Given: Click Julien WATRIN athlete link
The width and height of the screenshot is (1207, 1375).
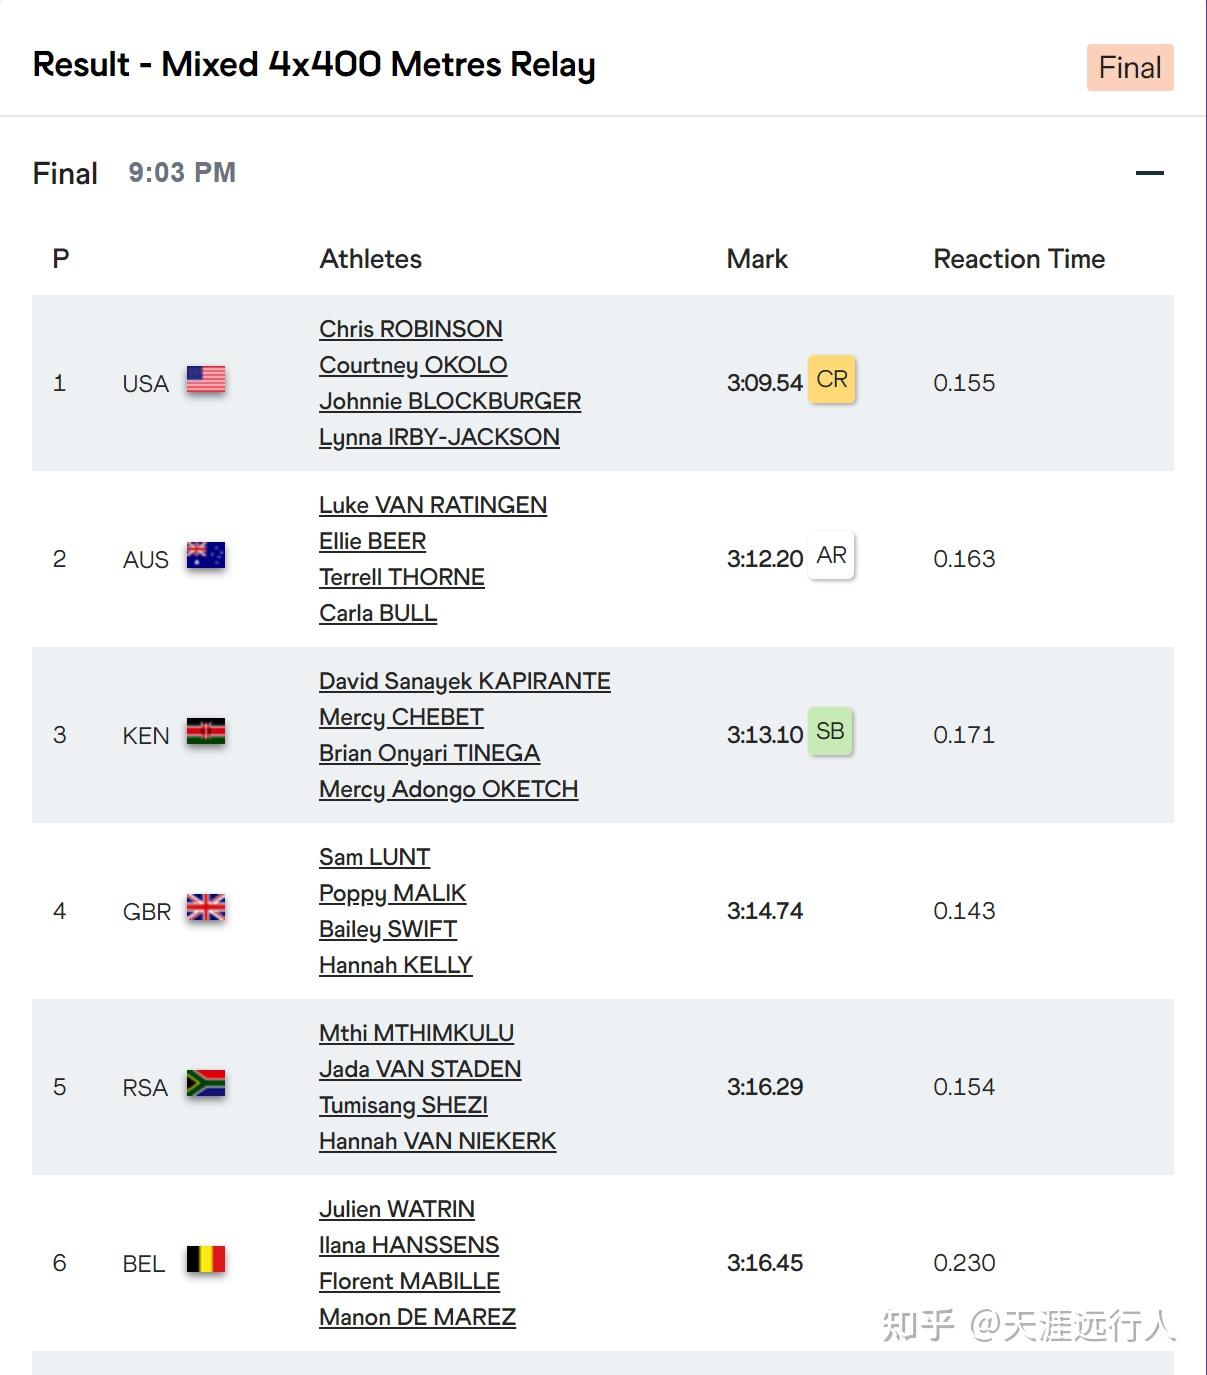Looking at the screenshot, I should (396, 1209).
